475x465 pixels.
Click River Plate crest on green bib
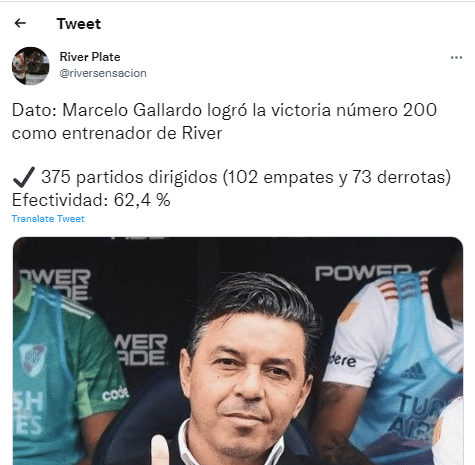(32, 360)
